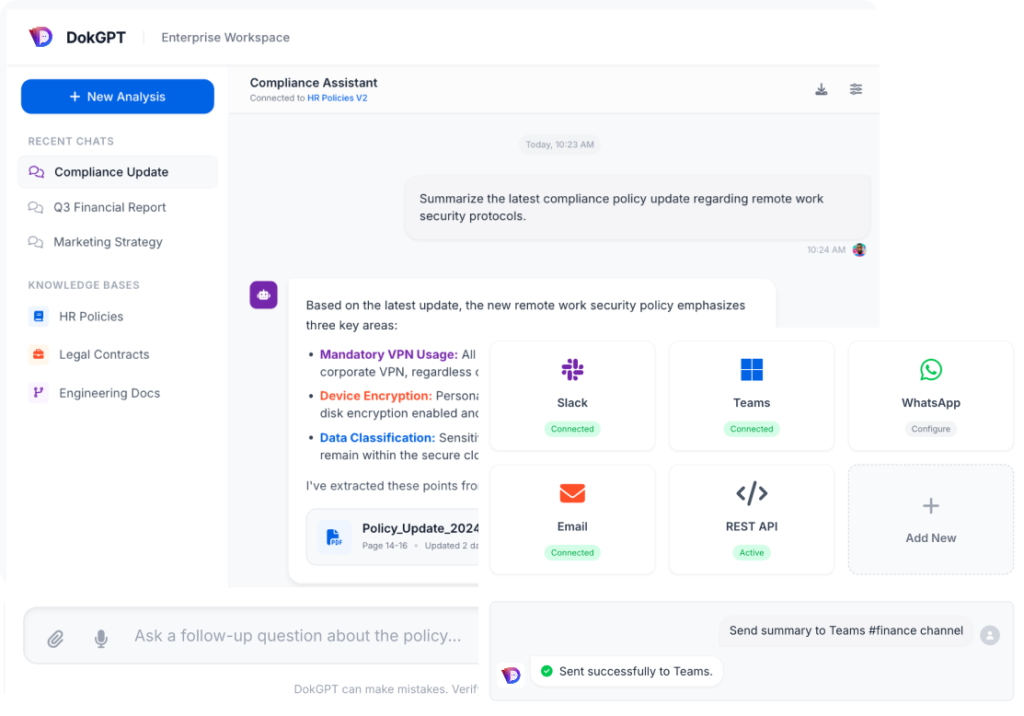The width and height of the screenshot is (1024, 716).
Task: Click the New Analysis button
Action: [x=117, y=97]
